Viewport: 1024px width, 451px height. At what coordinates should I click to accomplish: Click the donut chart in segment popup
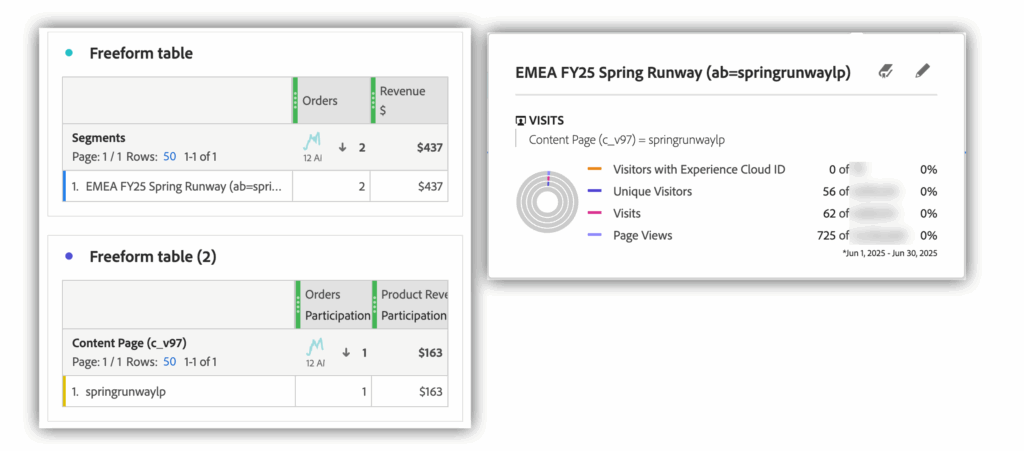coord(547,202)
